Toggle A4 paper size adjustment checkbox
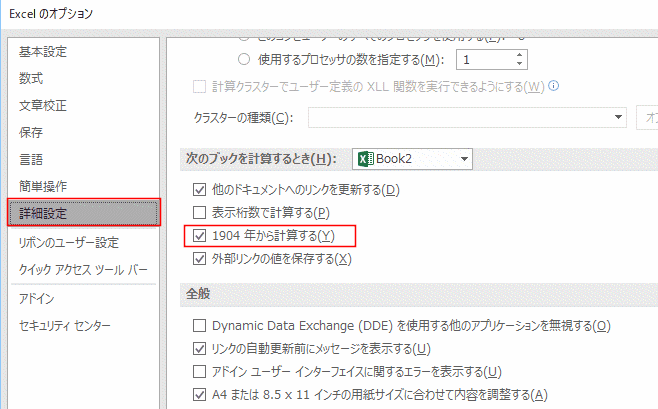658x409 pixels. [x=199, y=393]
